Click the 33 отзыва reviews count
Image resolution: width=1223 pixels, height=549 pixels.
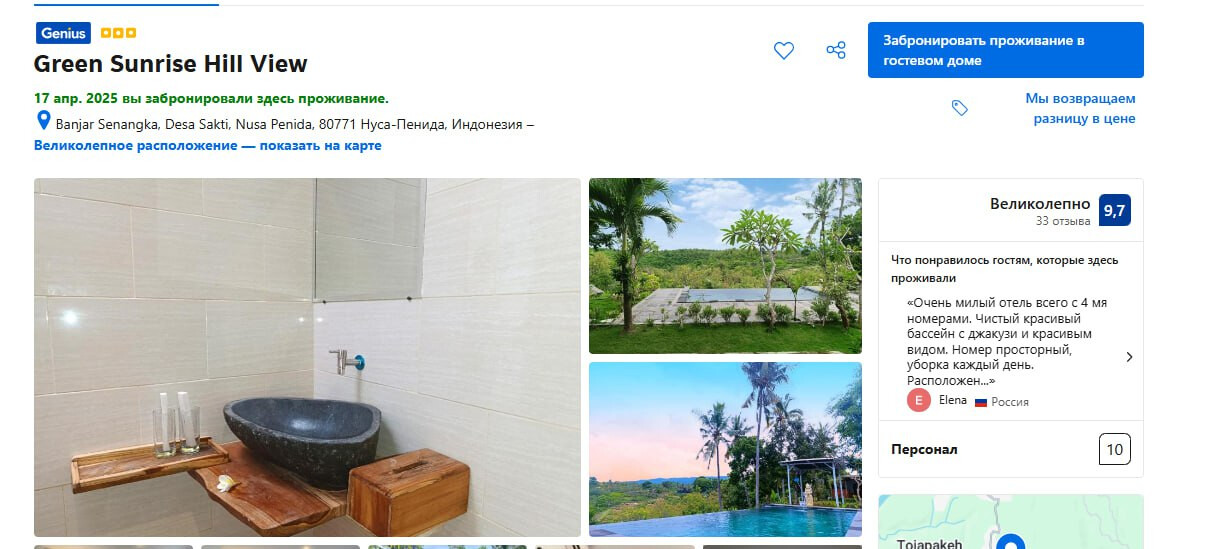1063,221
